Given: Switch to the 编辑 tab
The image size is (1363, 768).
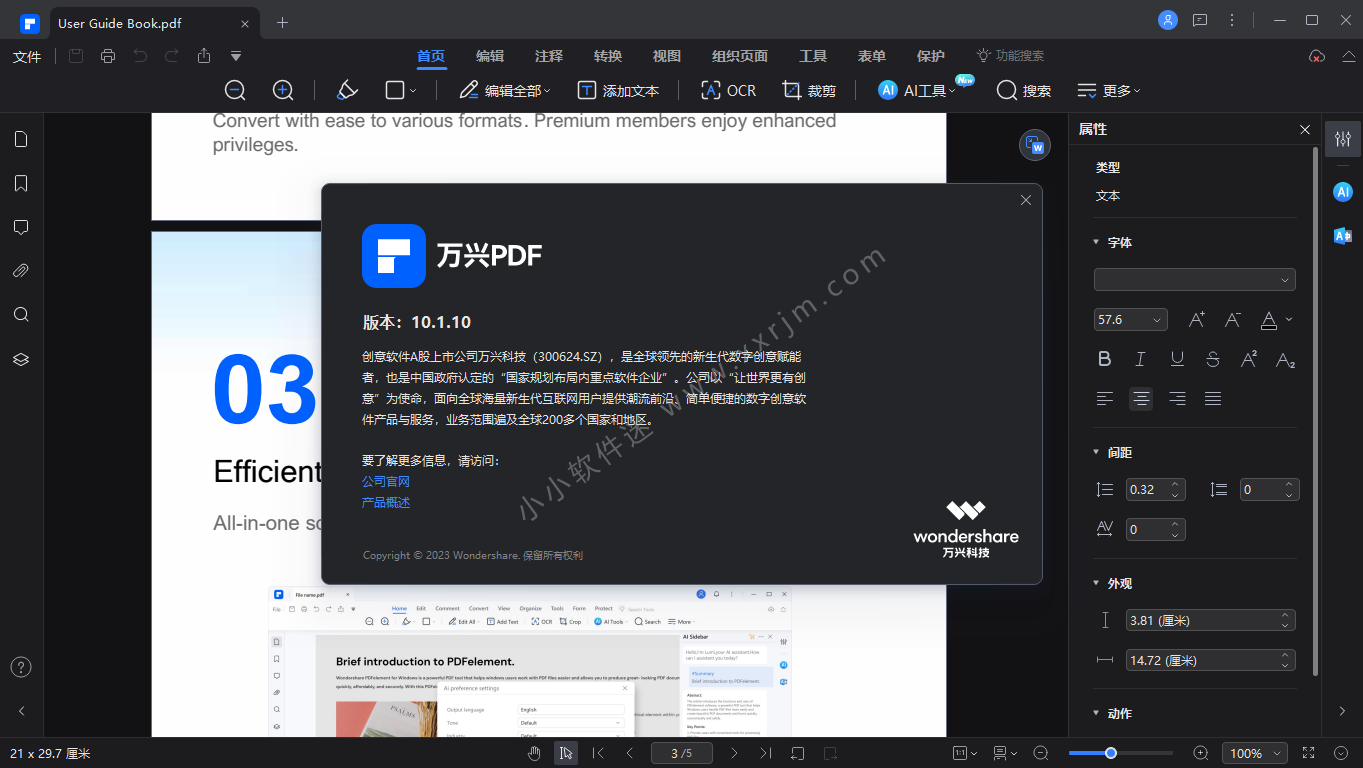Looking at the screenshot, I should click(x=490, y=56).
